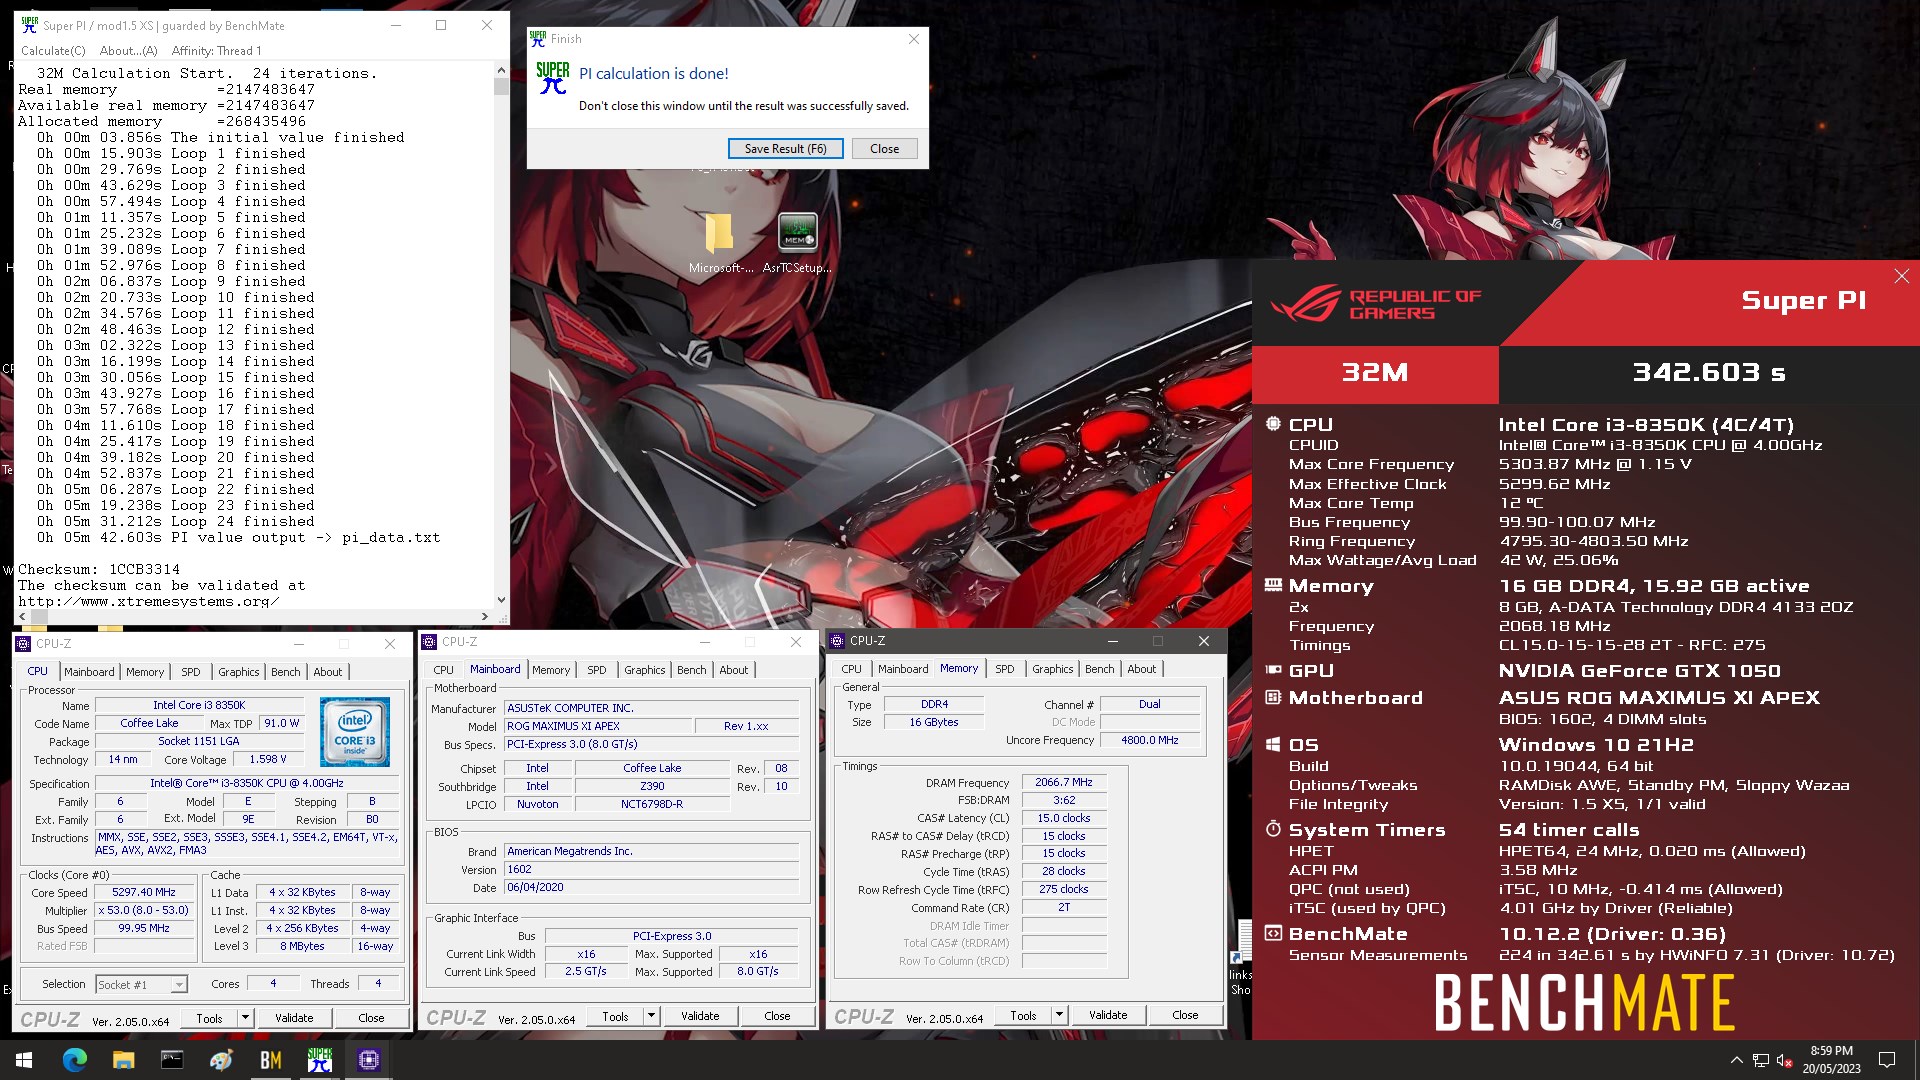Open Affinity: Thread 1 menu
This screenshot has width=1920, height=1080.
coord(216,51)
